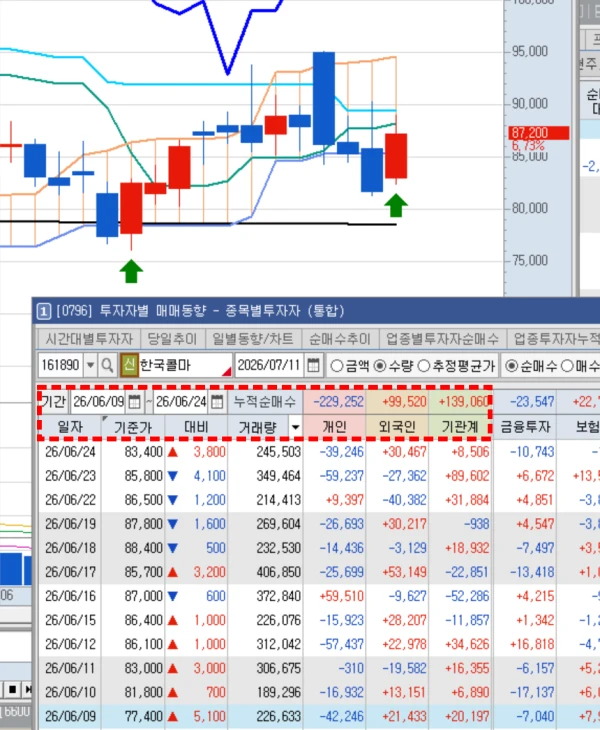This screenshot has height=730, width=600.
Task: Click 개인 value +59,510
Action: click(341, 596)
